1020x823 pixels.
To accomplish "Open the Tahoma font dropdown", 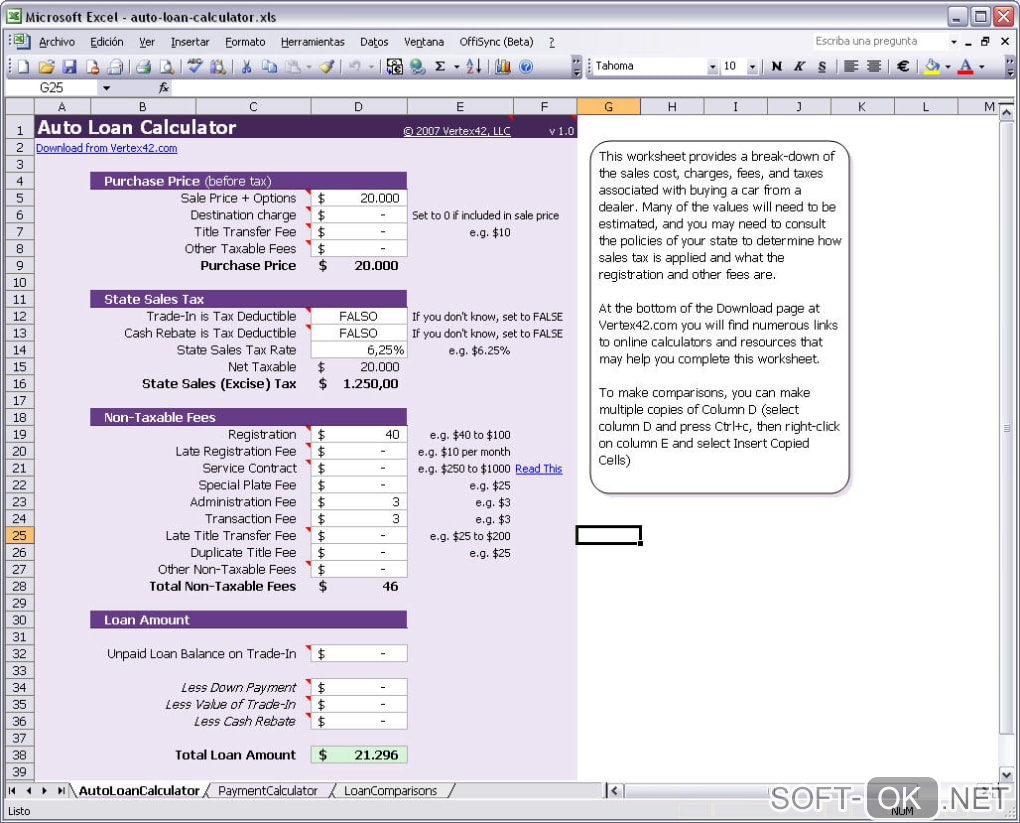I will pyautogui.click(x=712, y=66).
